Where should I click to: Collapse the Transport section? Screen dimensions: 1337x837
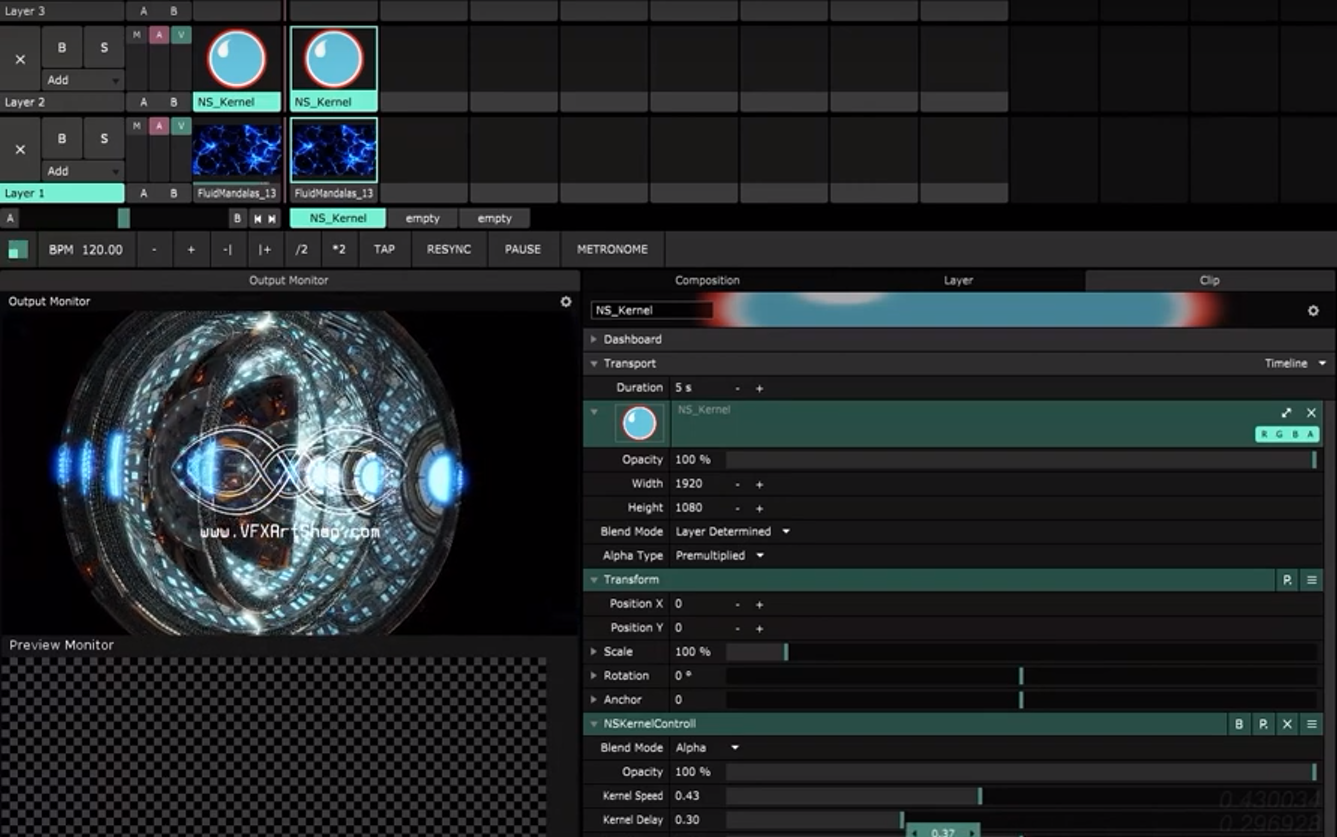tap(594, 364)
